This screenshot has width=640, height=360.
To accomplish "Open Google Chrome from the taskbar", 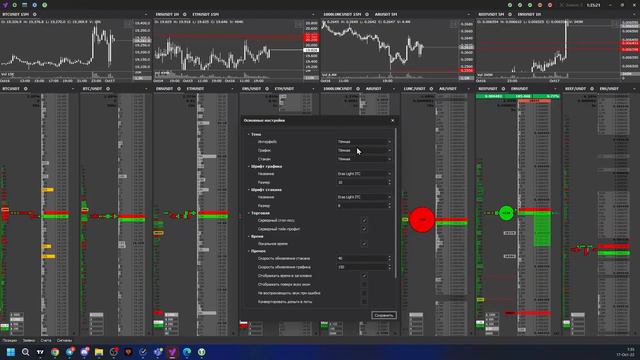I will pos(55,352).
